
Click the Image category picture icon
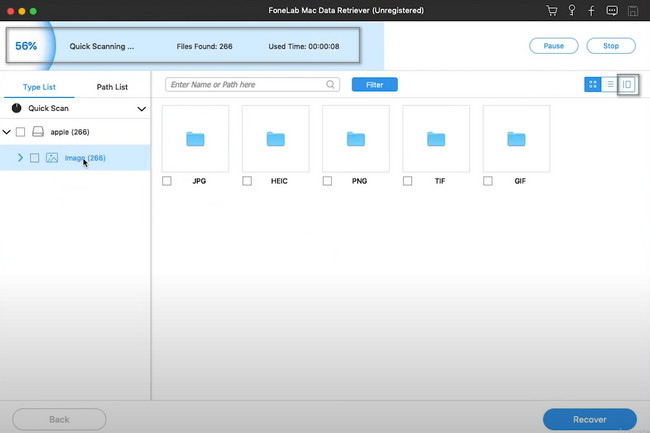[52, 158]
